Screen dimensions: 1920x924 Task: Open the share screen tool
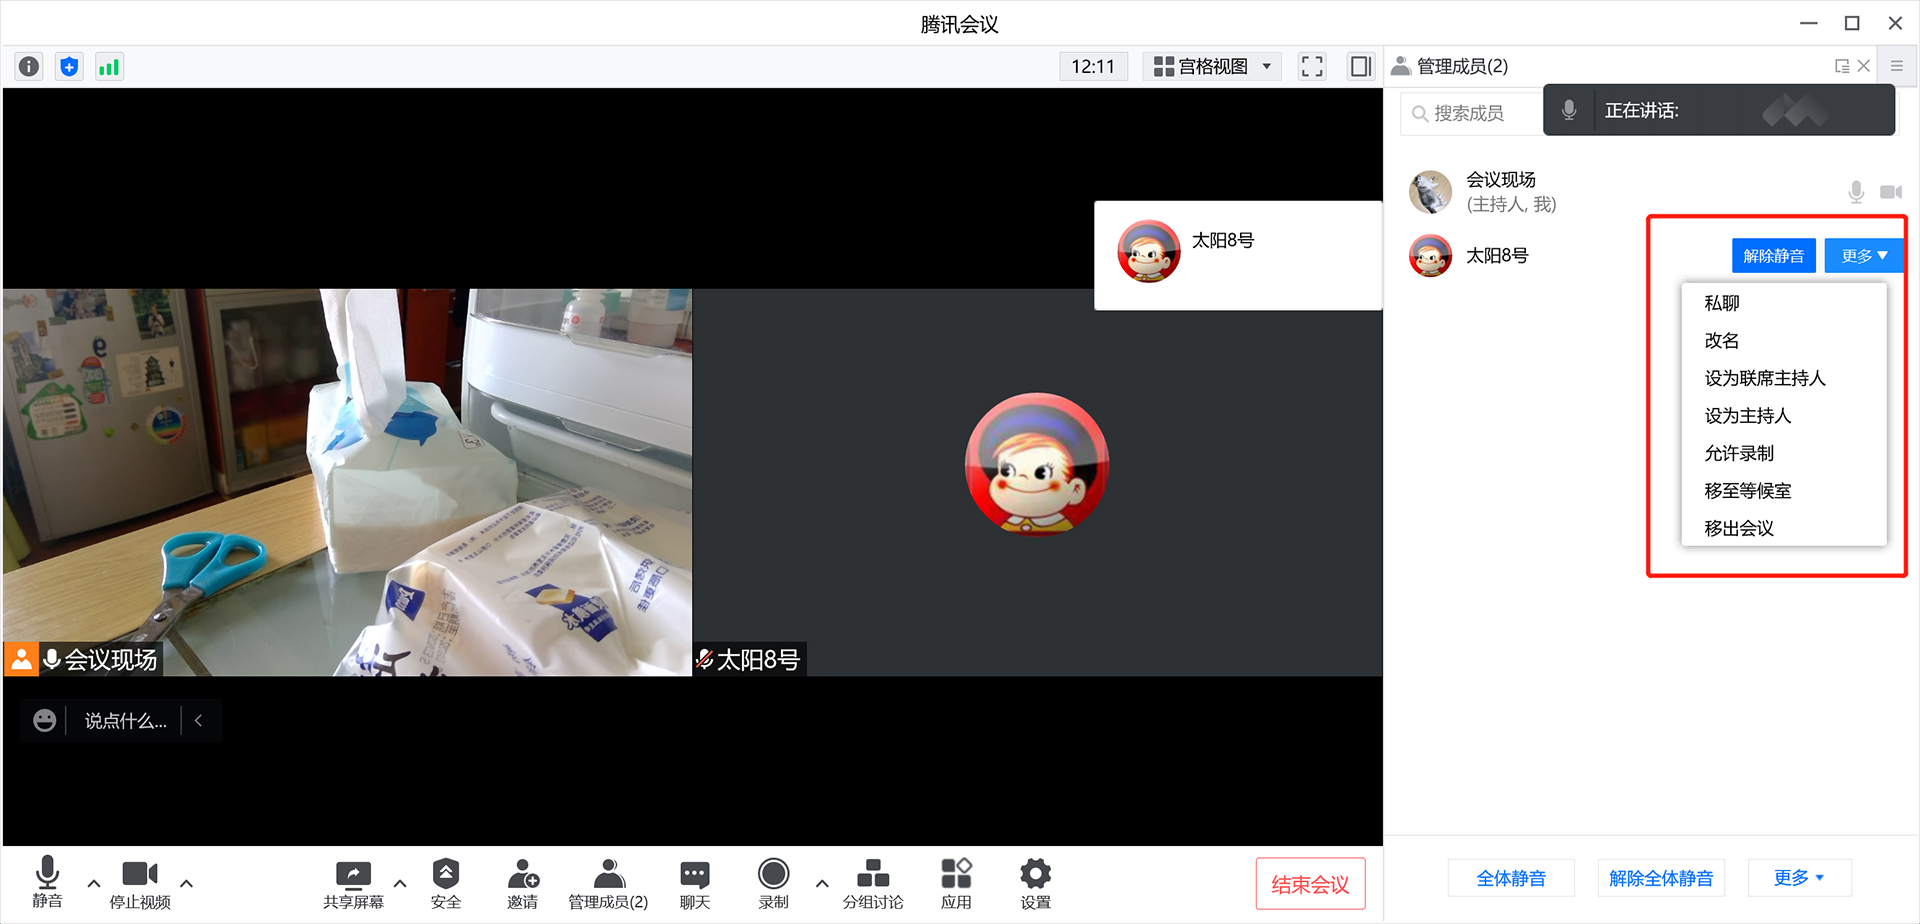tap(353, 884)
